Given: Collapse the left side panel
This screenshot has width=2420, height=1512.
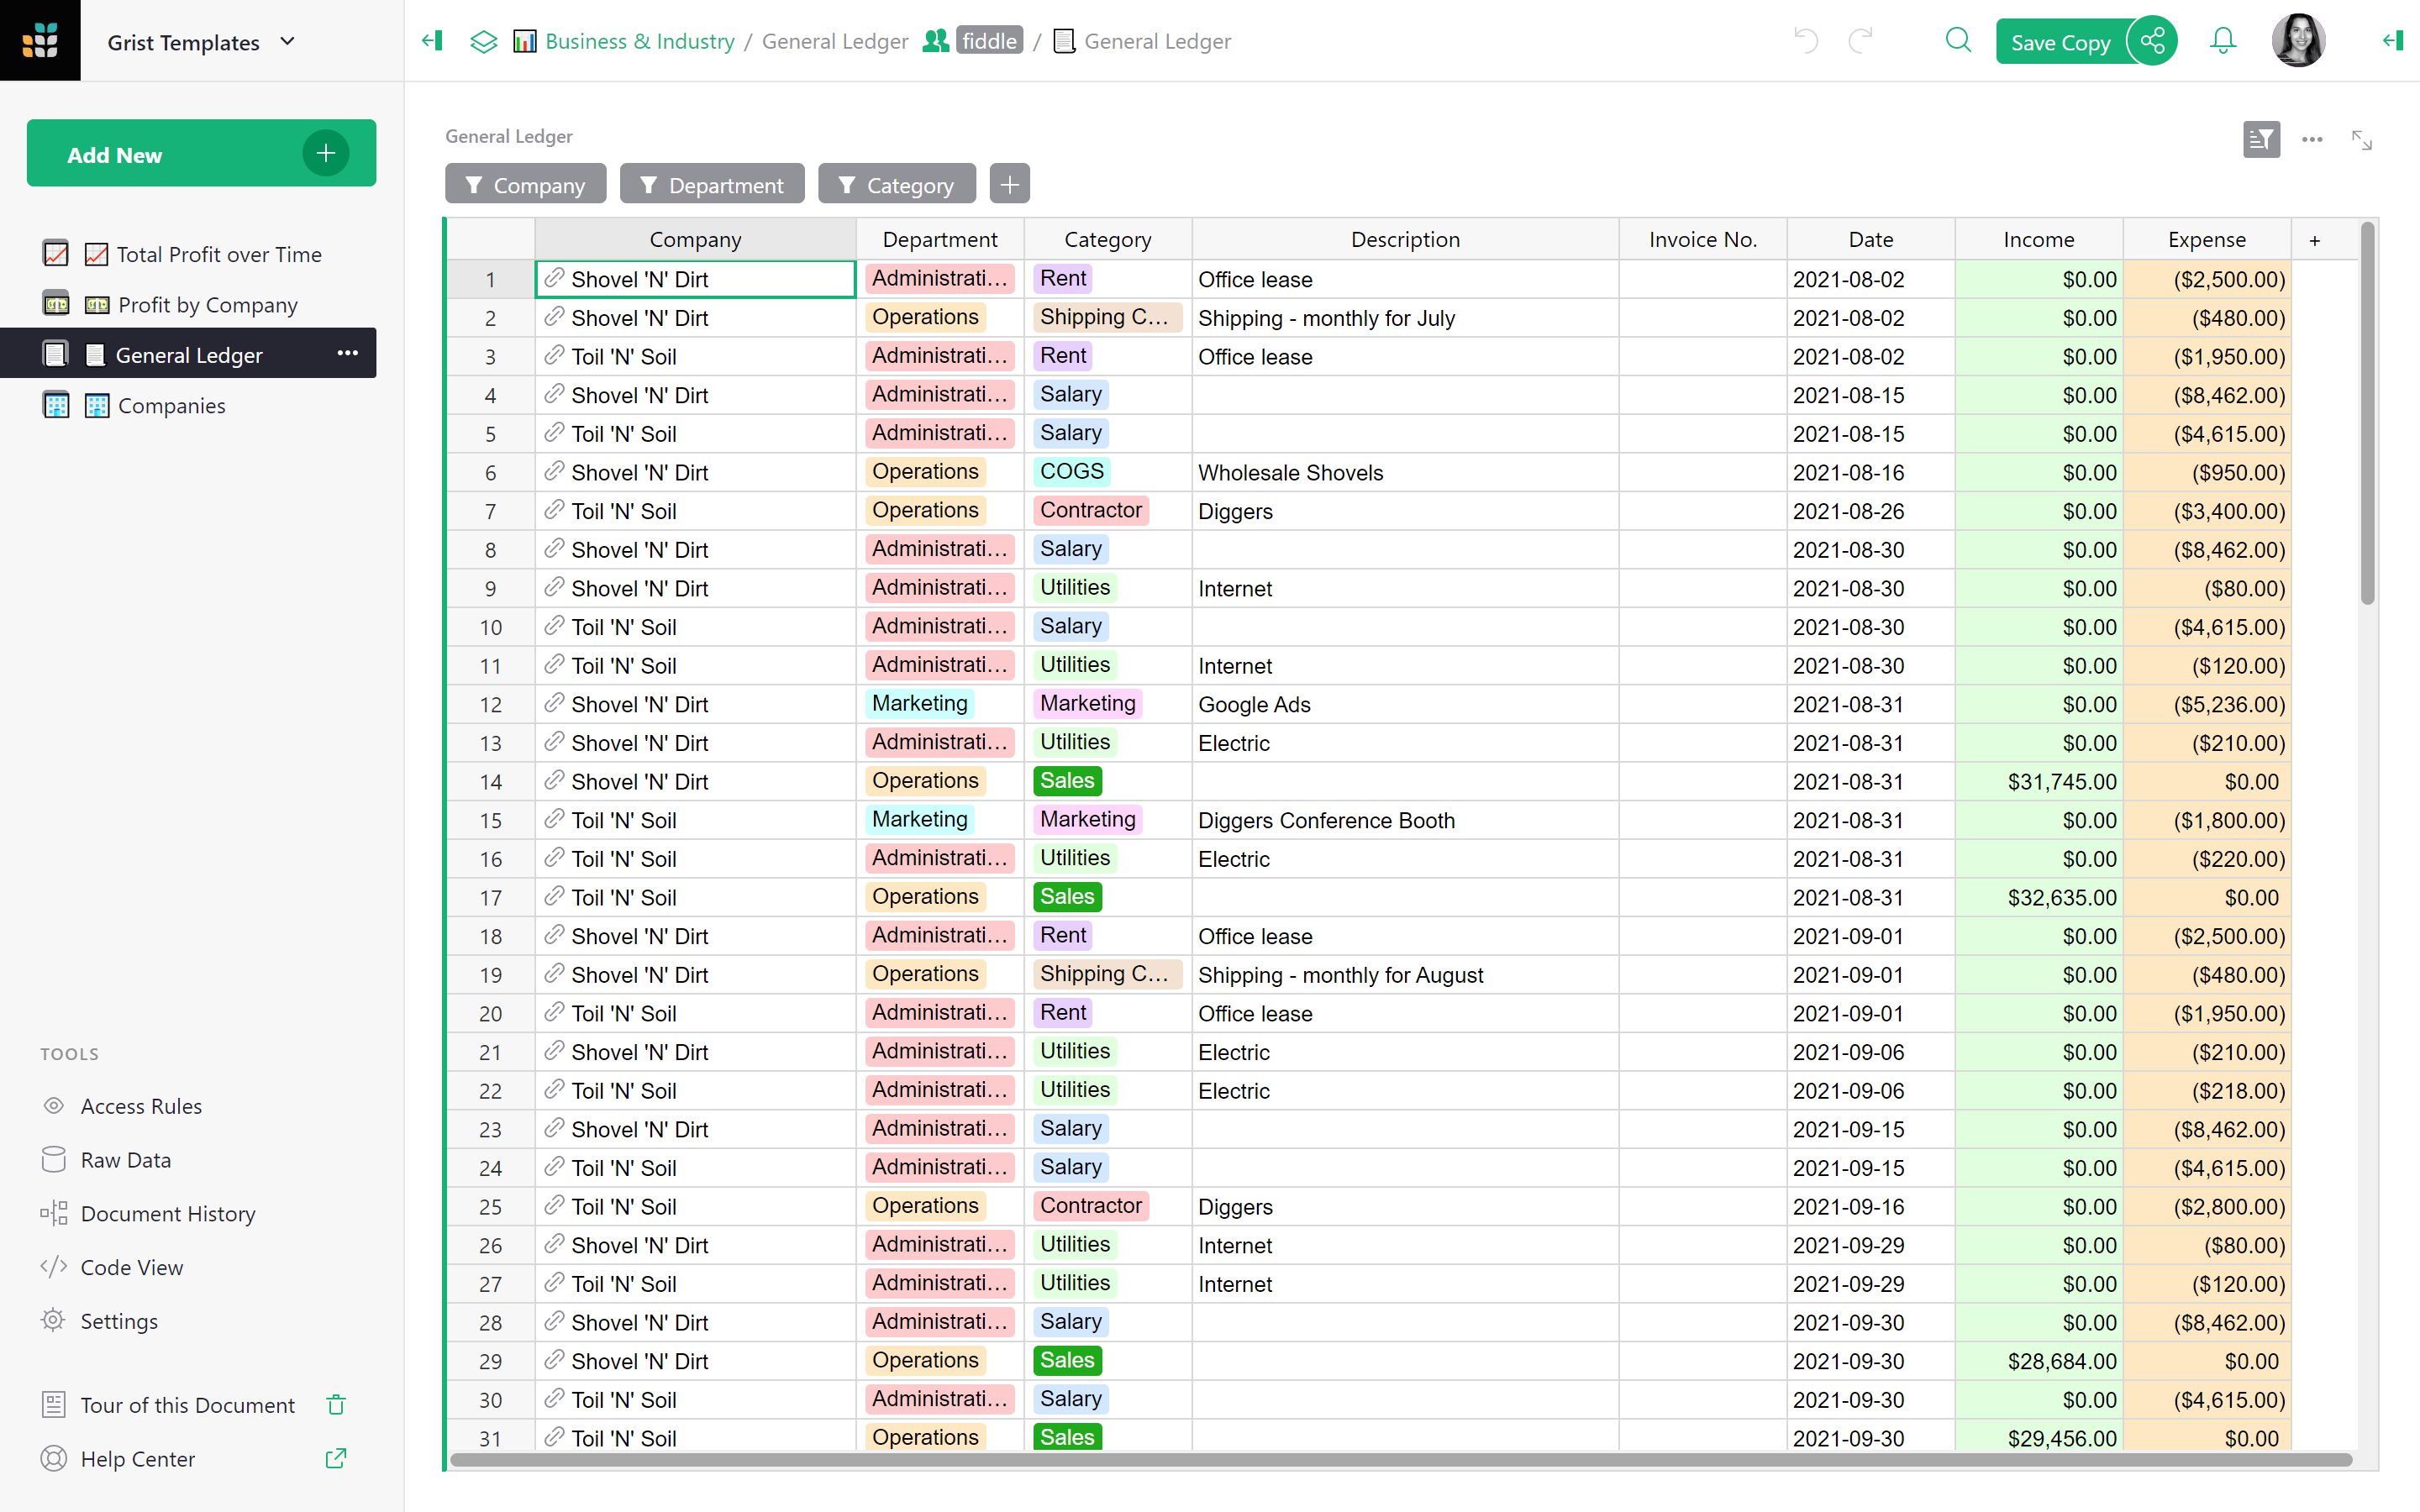Looking at the screenshot, I should [432, 41].
